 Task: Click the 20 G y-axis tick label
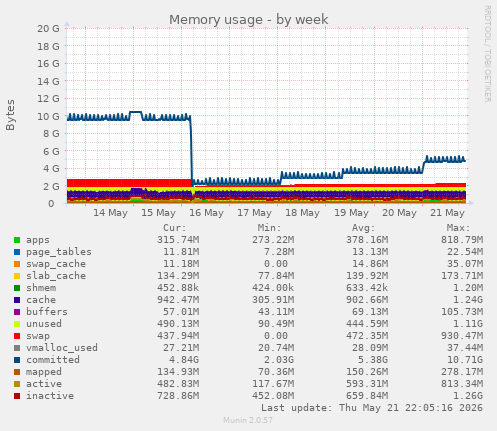click(x=48, y=29)
